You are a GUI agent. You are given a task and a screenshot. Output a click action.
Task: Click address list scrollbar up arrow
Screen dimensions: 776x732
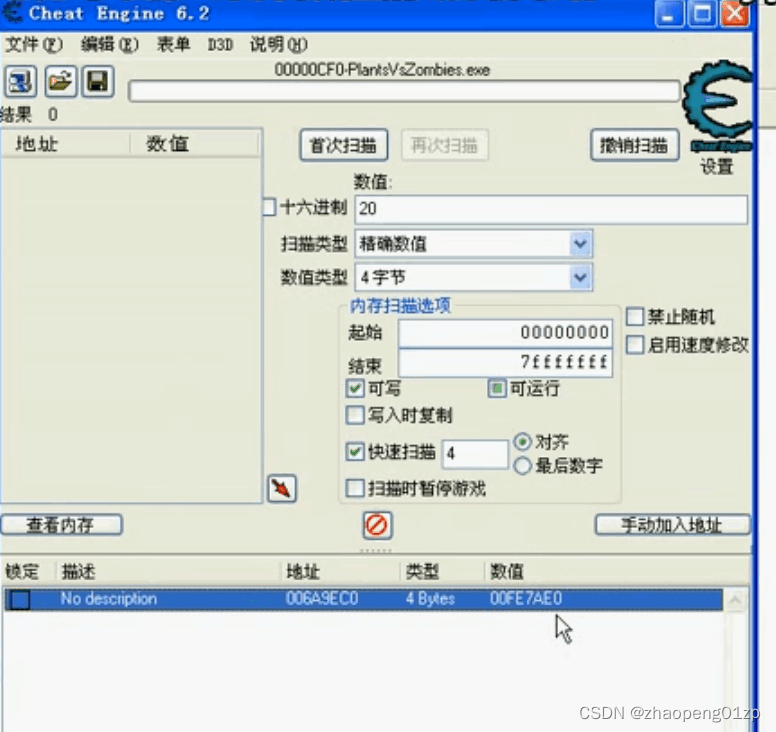pos(735,600)
